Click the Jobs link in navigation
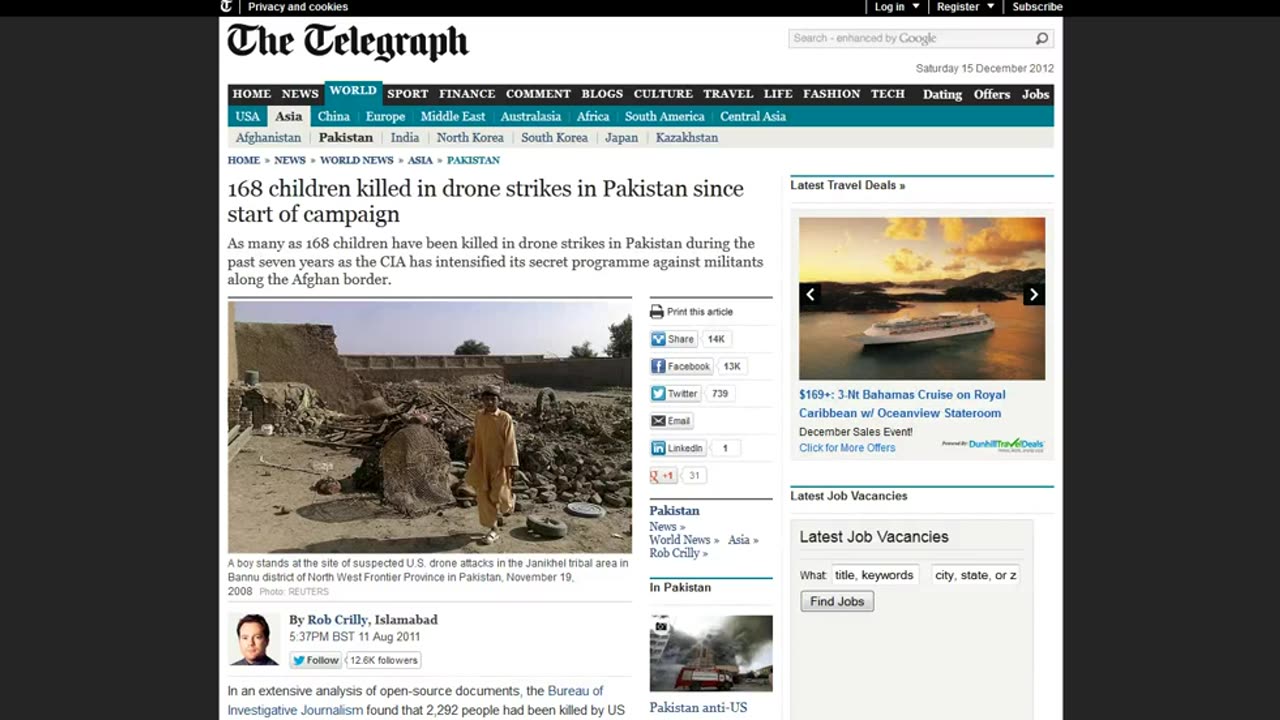Viewport: 1280px width, 720px height. (x=1035, y=95)
